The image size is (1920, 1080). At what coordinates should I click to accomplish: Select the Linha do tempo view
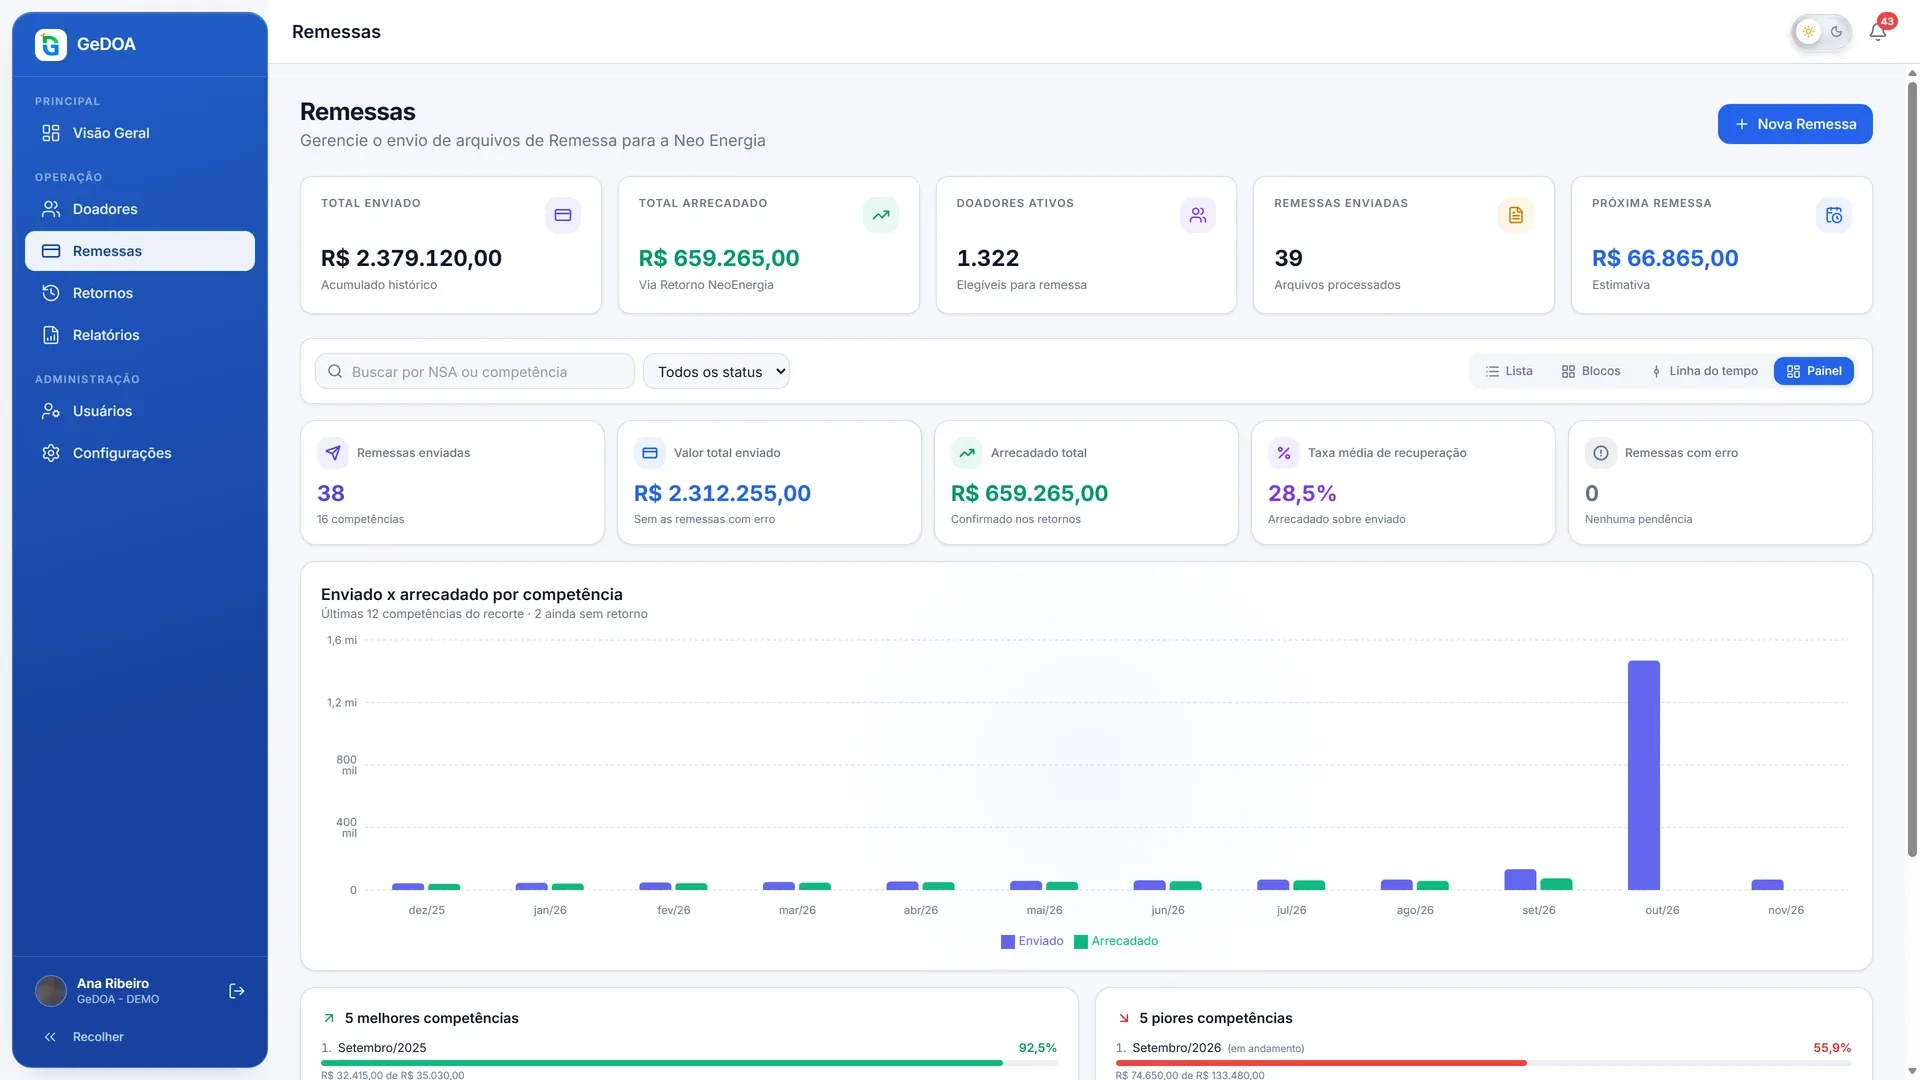click(1704, 371)
